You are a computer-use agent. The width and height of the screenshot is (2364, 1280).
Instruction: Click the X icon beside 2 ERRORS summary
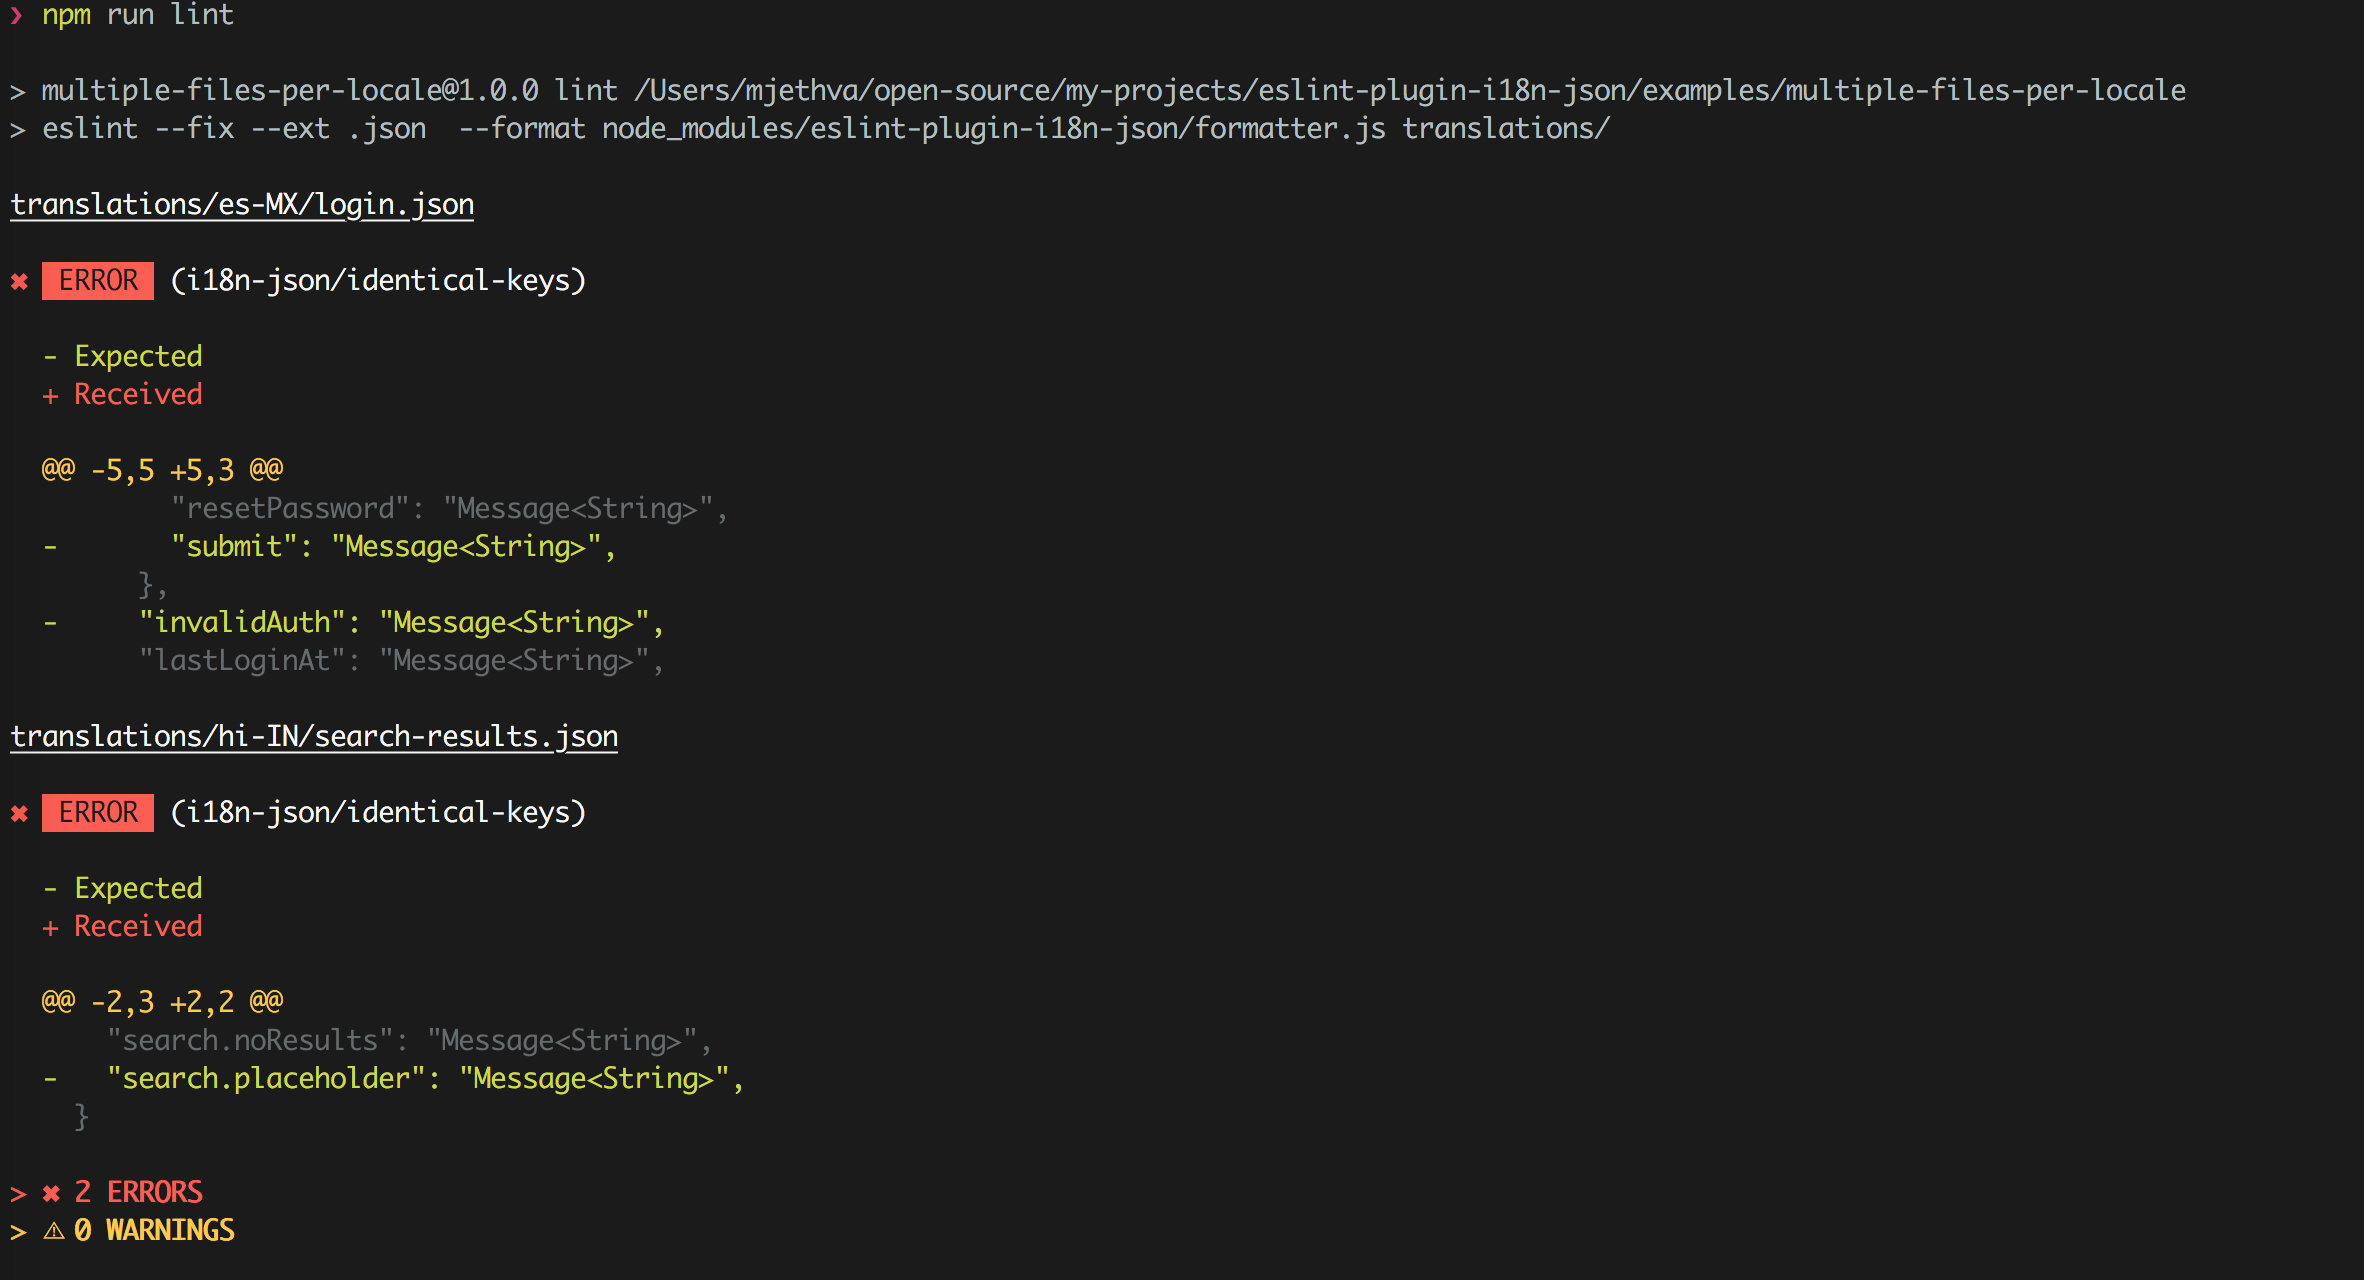[x=52, y=1193]
